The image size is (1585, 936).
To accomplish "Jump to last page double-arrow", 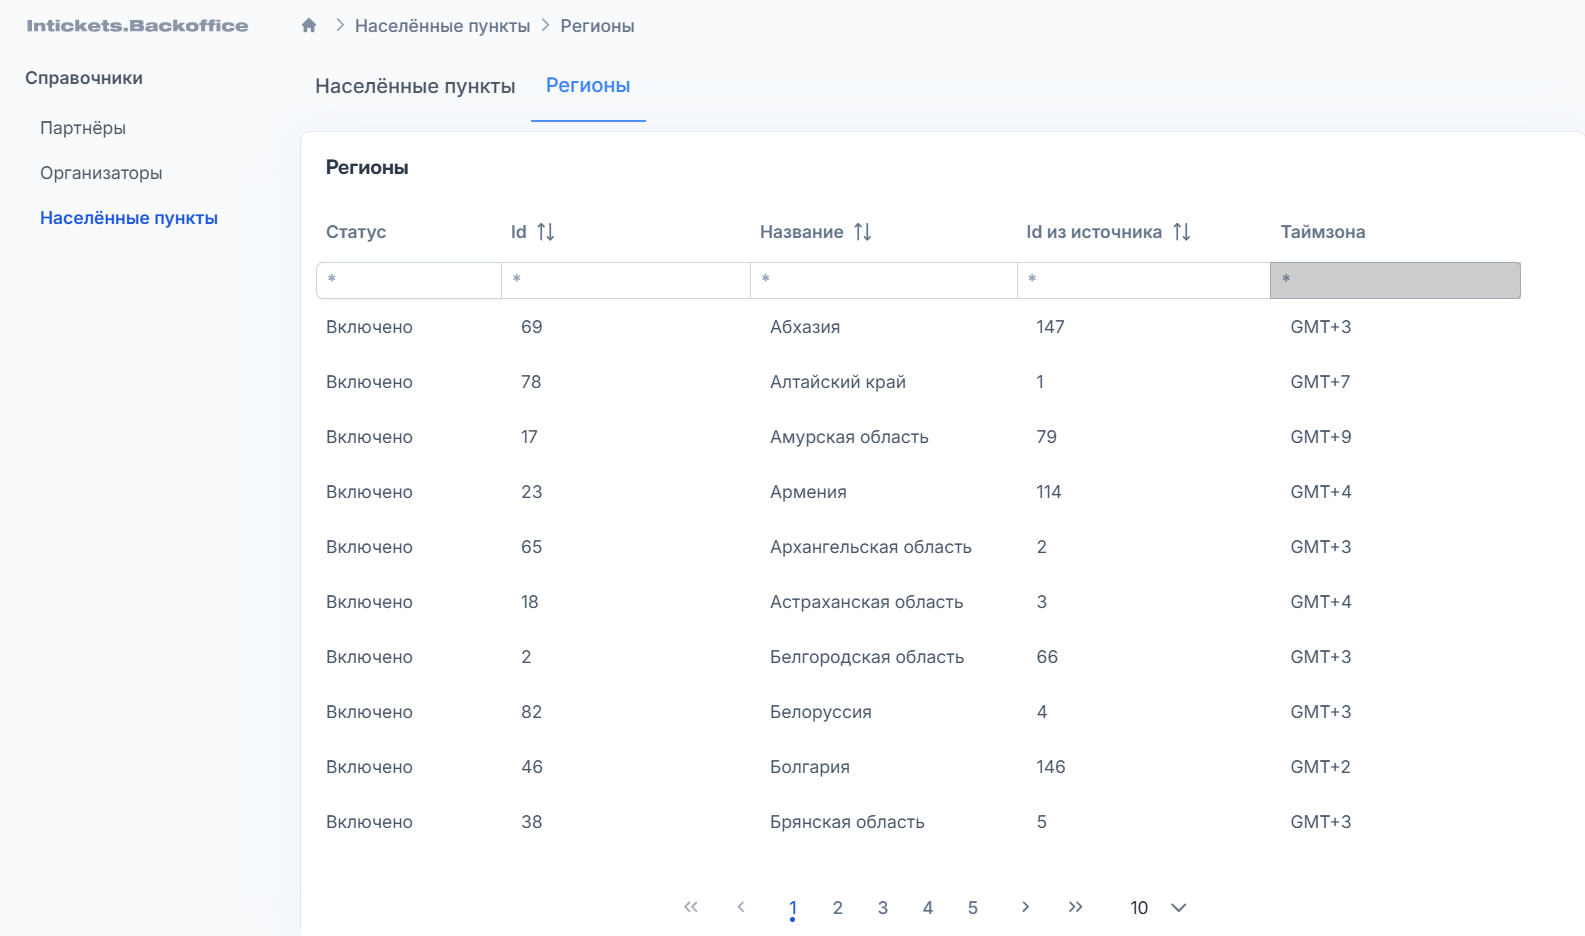I will click(1075, 907).
